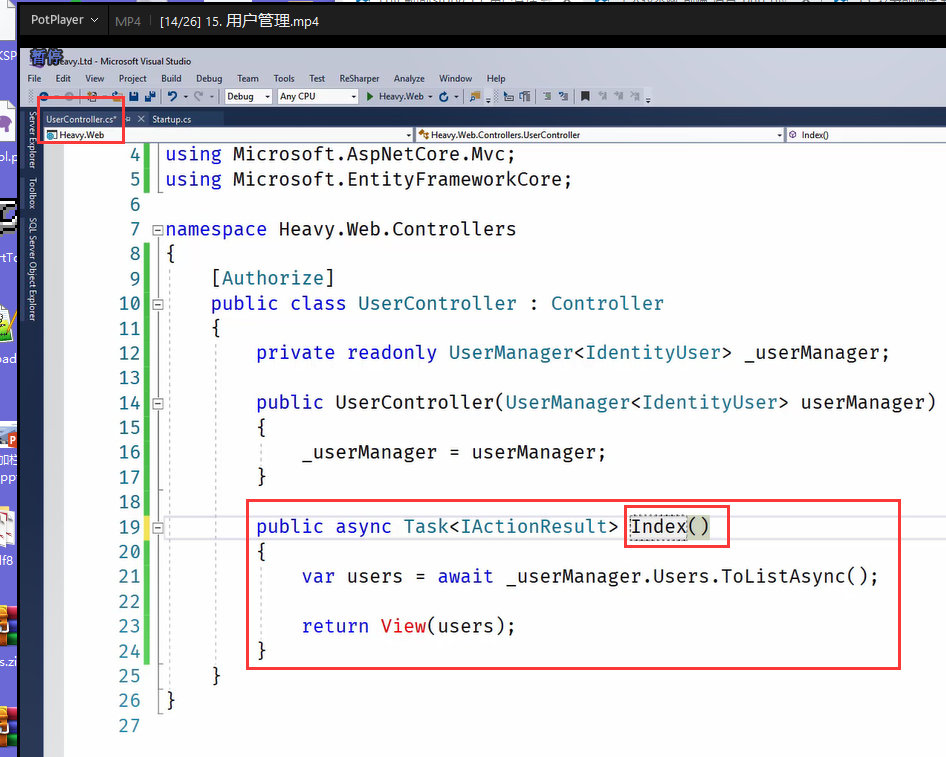This screenshot has width=946, height=757.
Task: Click the Refresh browser link icon
Action: tap(444, 97)
